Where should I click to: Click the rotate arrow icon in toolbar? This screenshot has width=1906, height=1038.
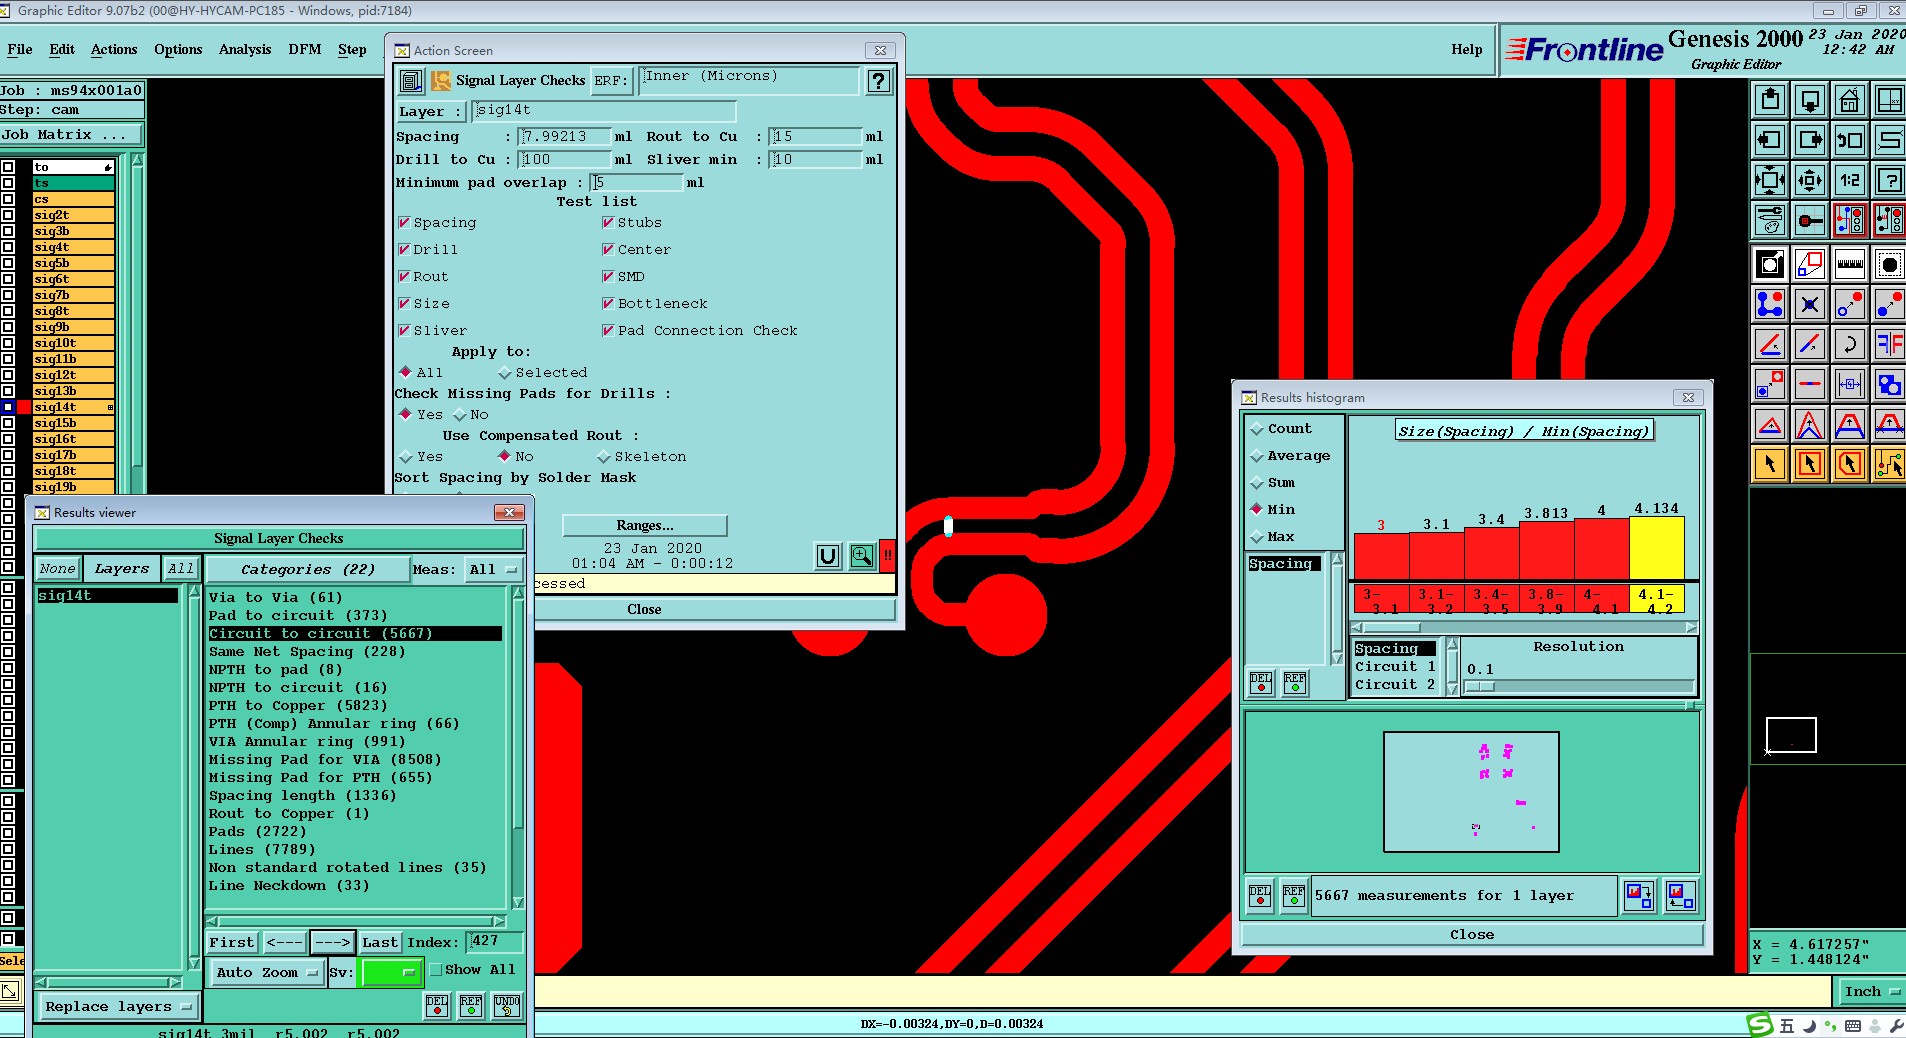[x=1850, y=344]
